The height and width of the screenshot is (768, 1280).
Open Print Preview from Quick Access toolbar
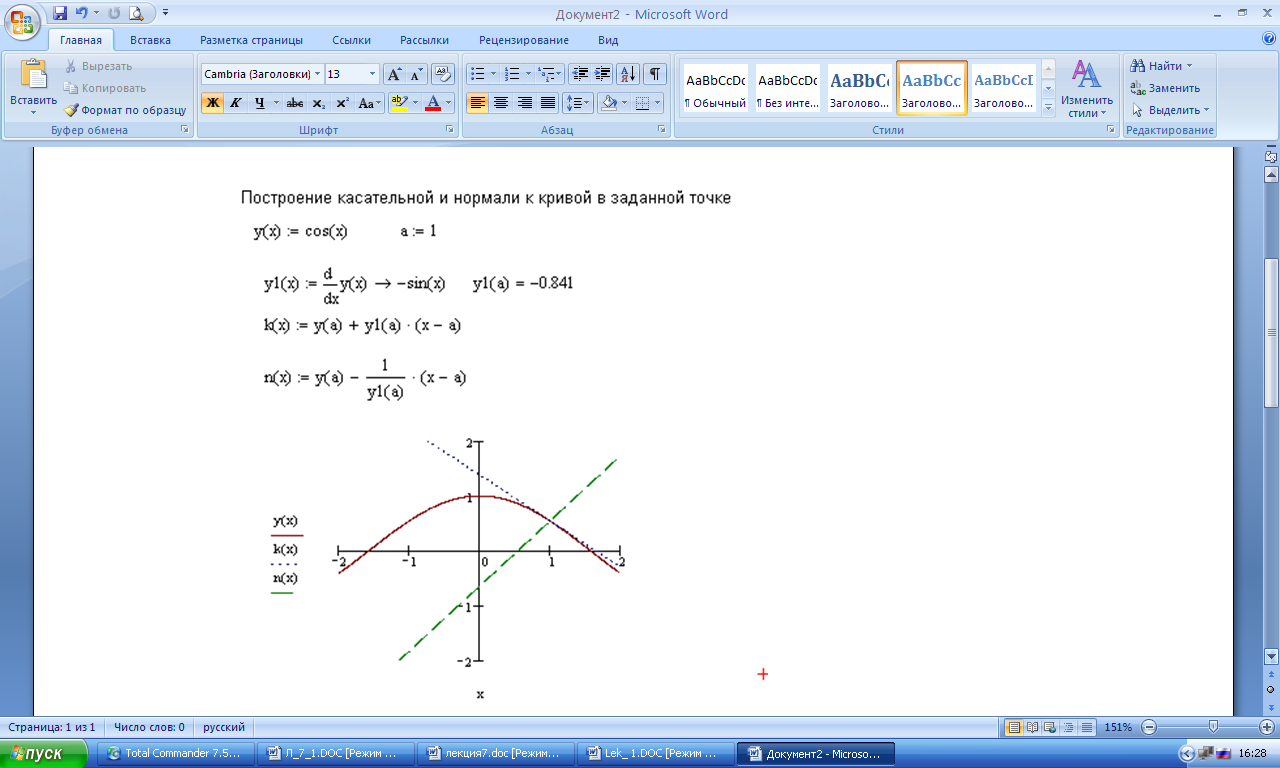coord(135,14)
